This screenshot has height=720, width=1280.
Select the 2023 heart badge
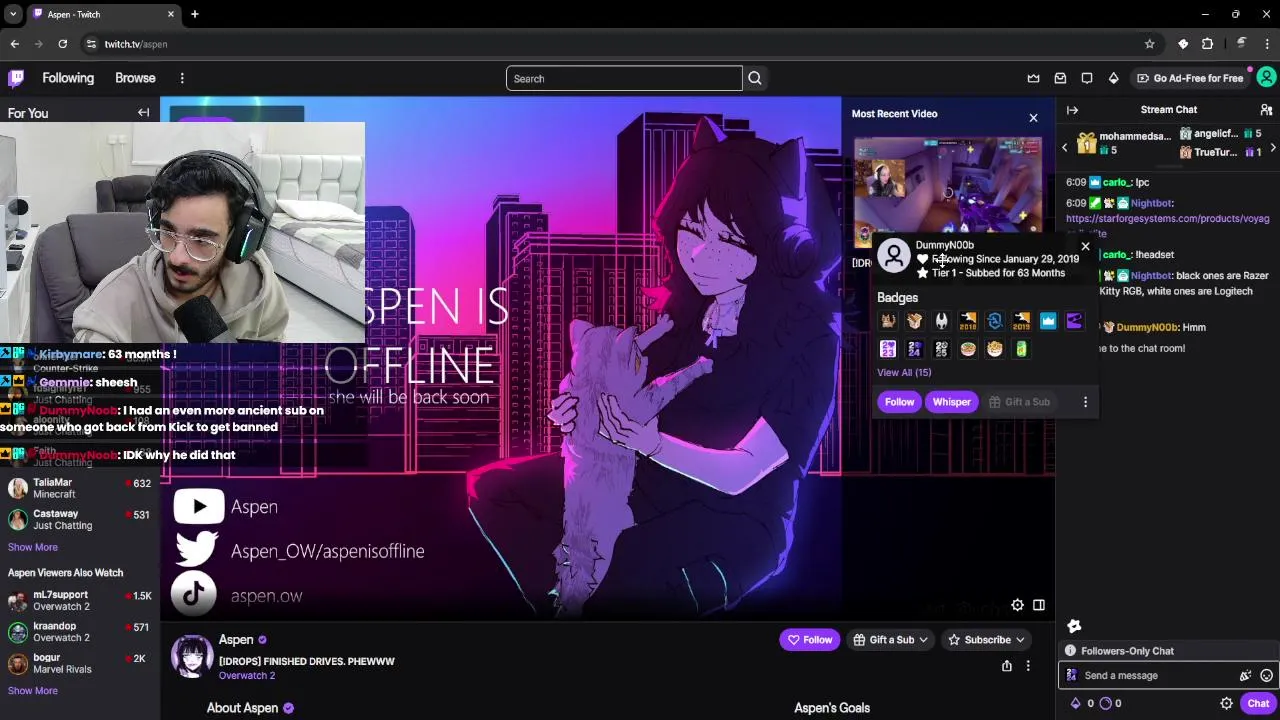point(887,348)
